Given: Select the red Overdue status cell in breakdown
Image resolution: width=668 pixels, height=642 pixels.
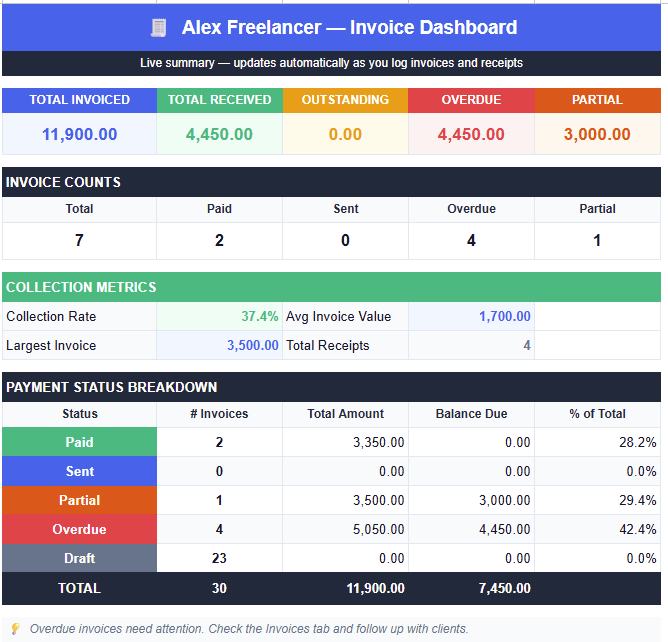Looking at the screenshot, I should (x=79, y=529).
